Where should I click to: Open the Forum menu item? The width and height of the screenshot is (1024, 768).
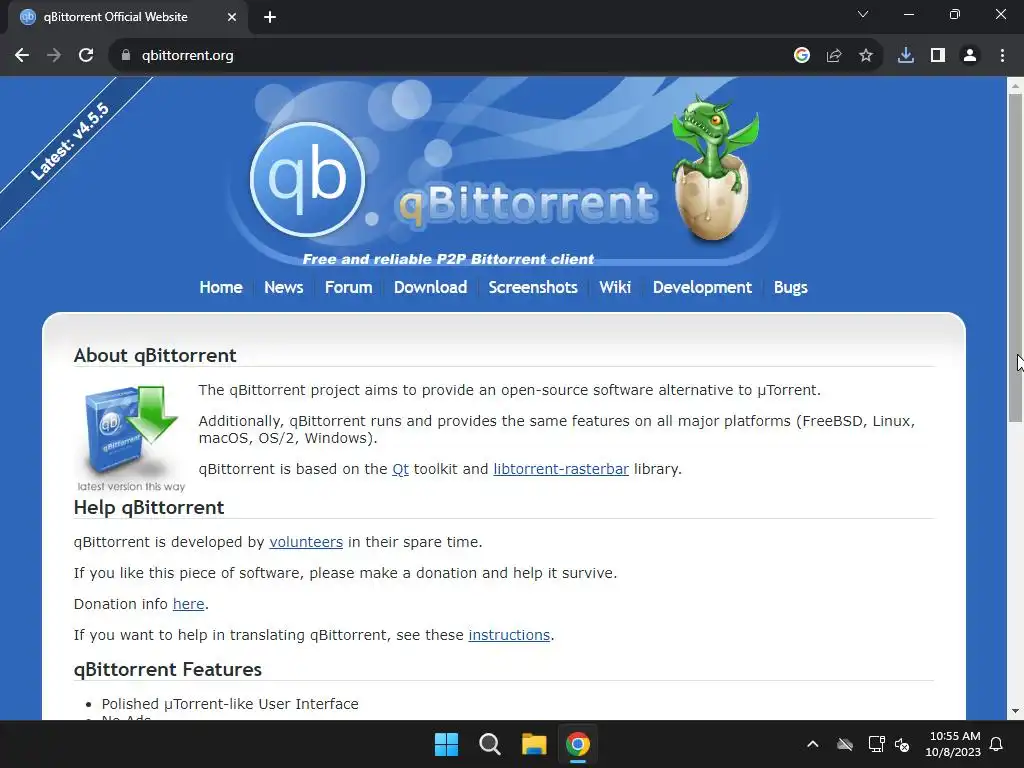[348, 287]
